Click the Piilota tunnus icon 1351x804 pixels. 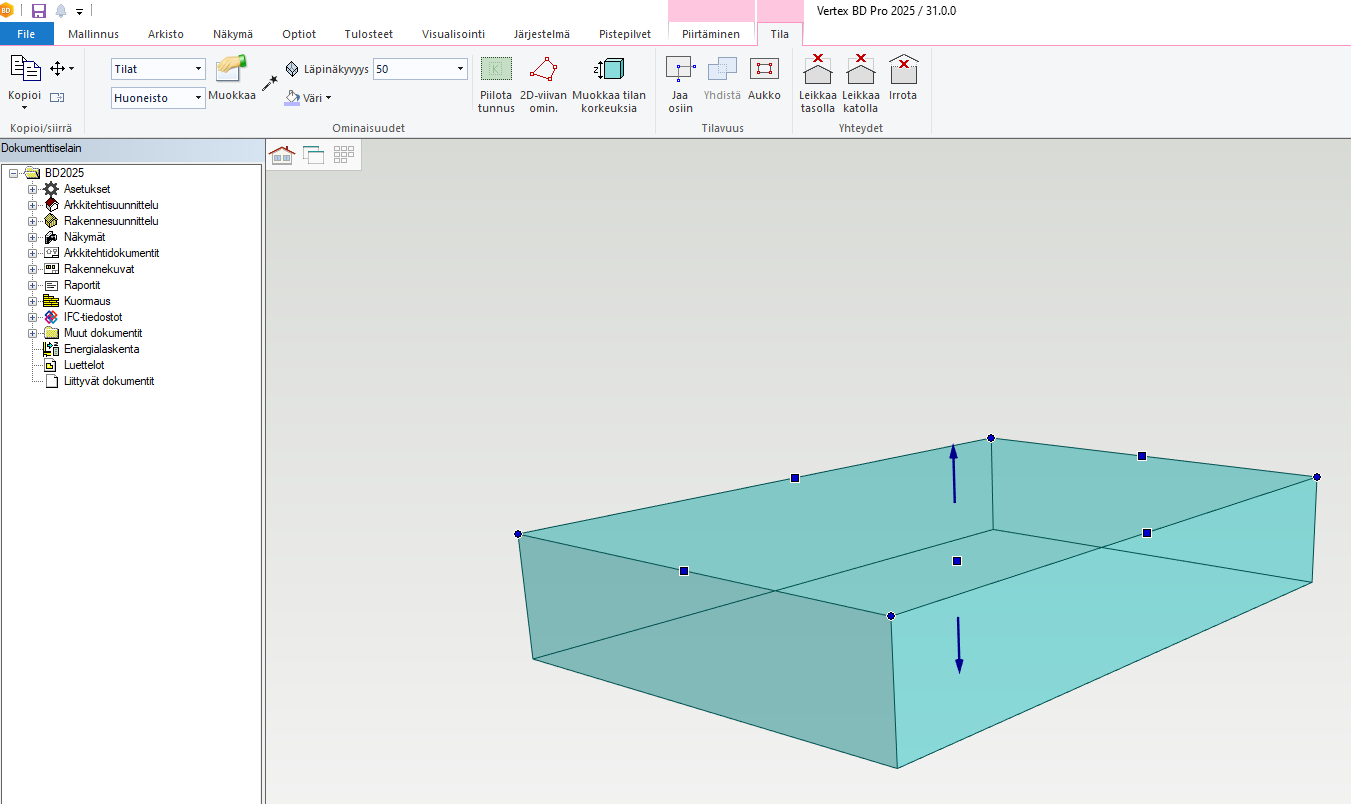(x=496, y=69)
